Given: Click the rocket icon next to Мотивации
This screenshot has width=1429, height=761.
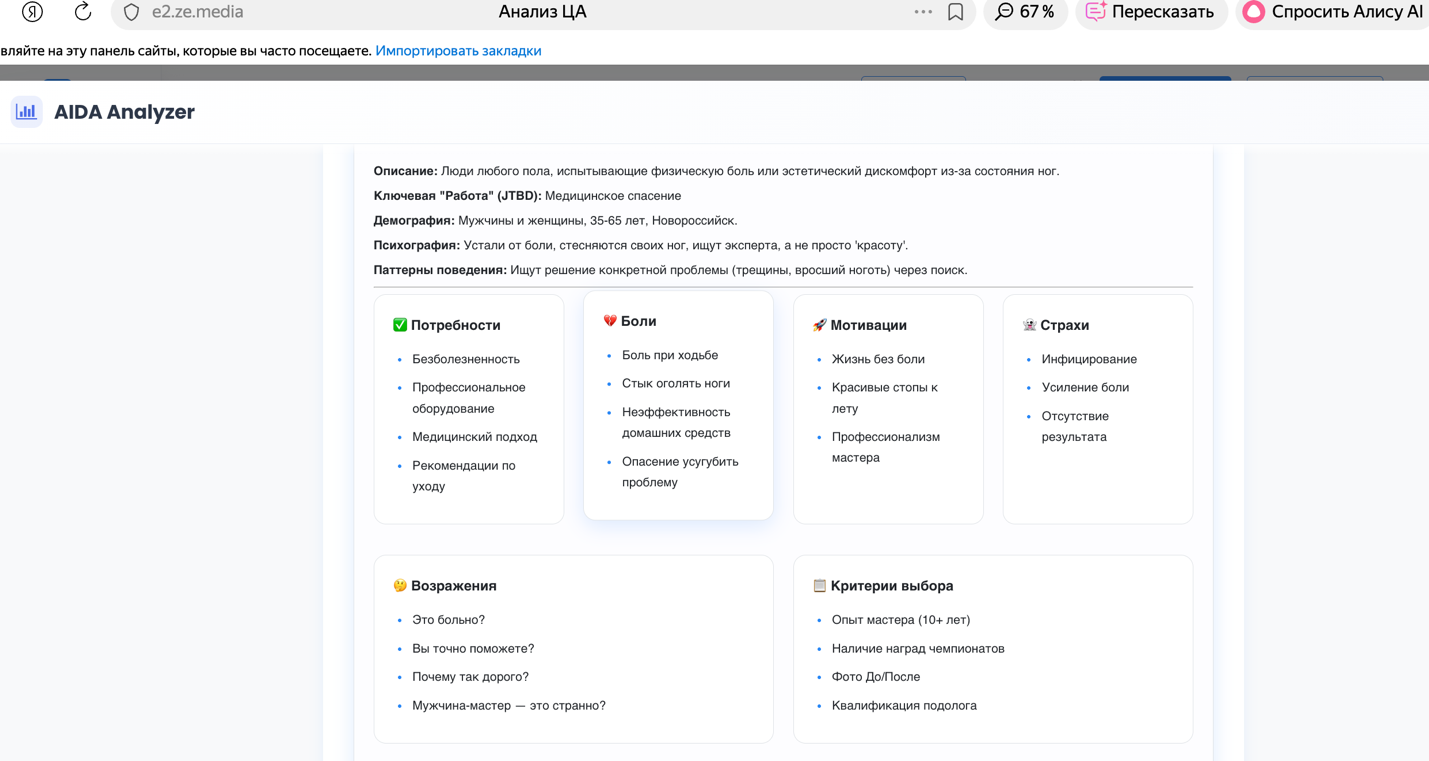Looking at the screenshot, I should tap(820, 325).
